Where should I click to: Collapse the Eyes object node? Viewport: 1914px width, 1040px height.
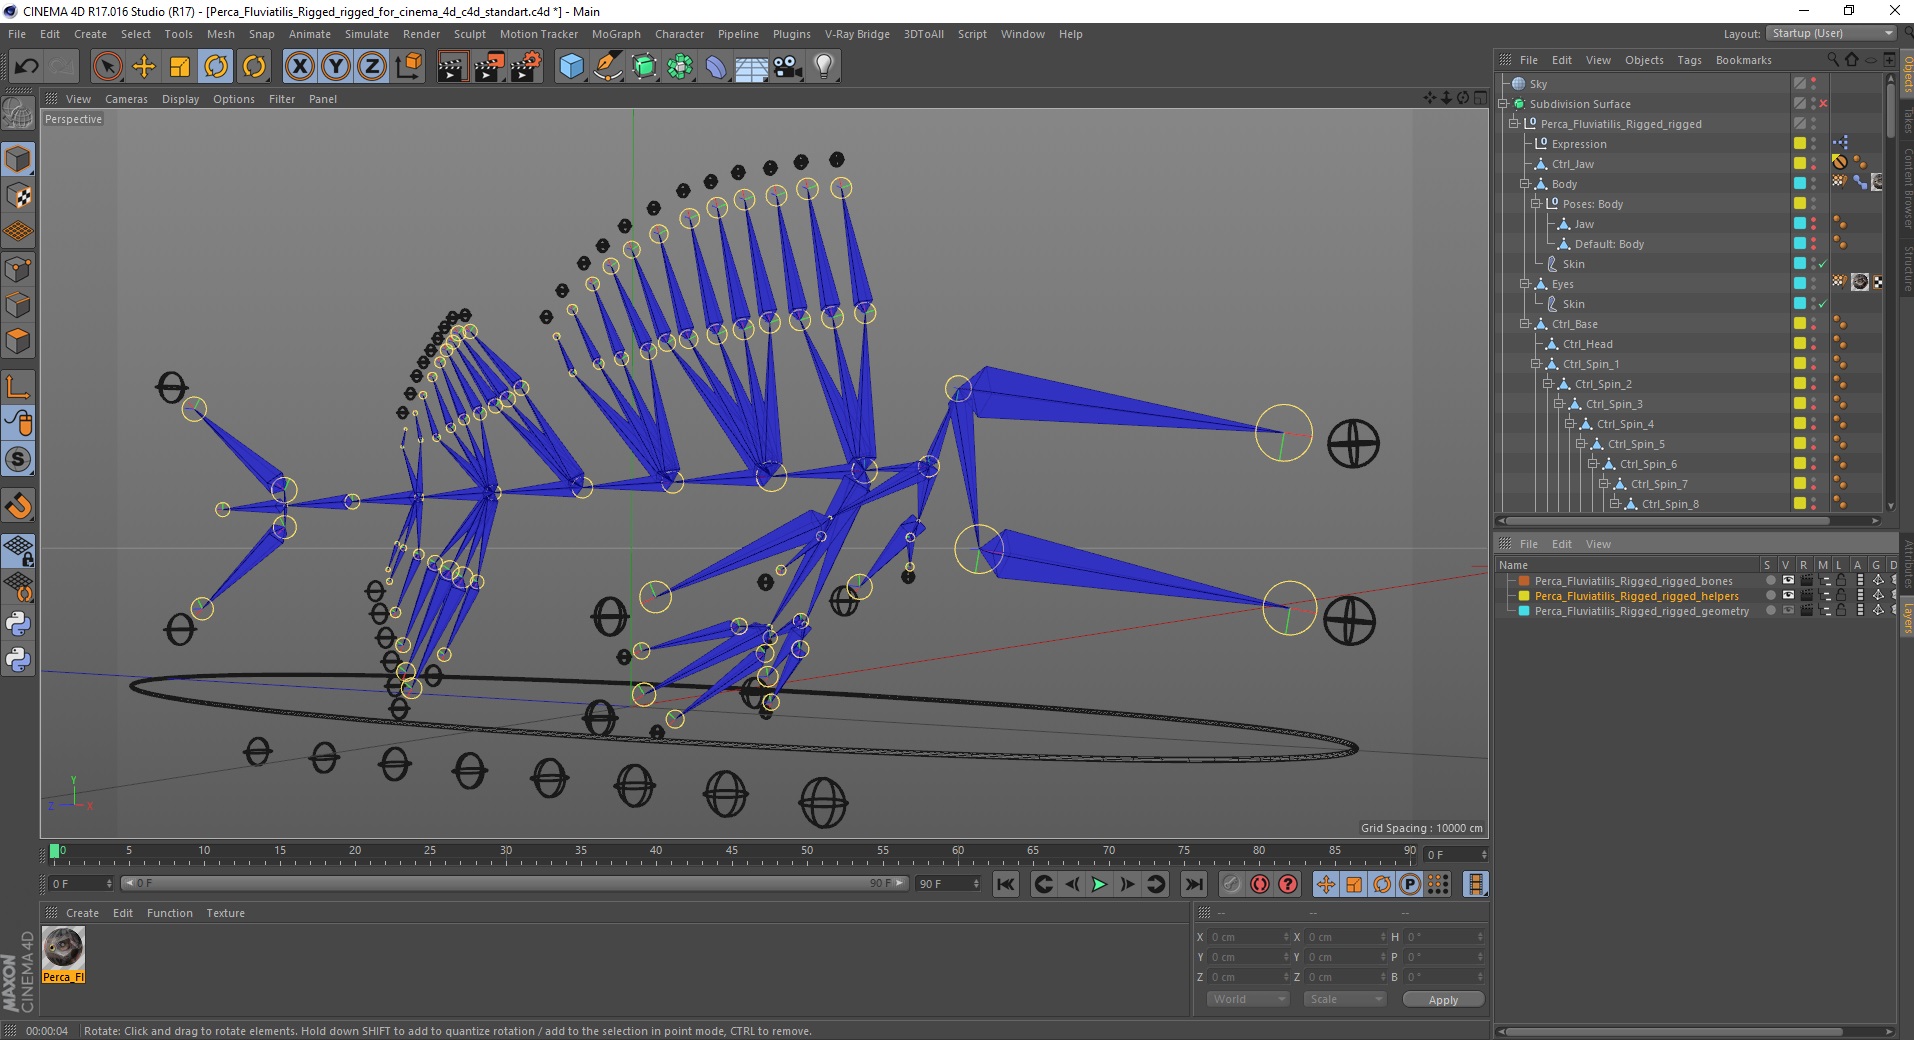click(1525, 284)
